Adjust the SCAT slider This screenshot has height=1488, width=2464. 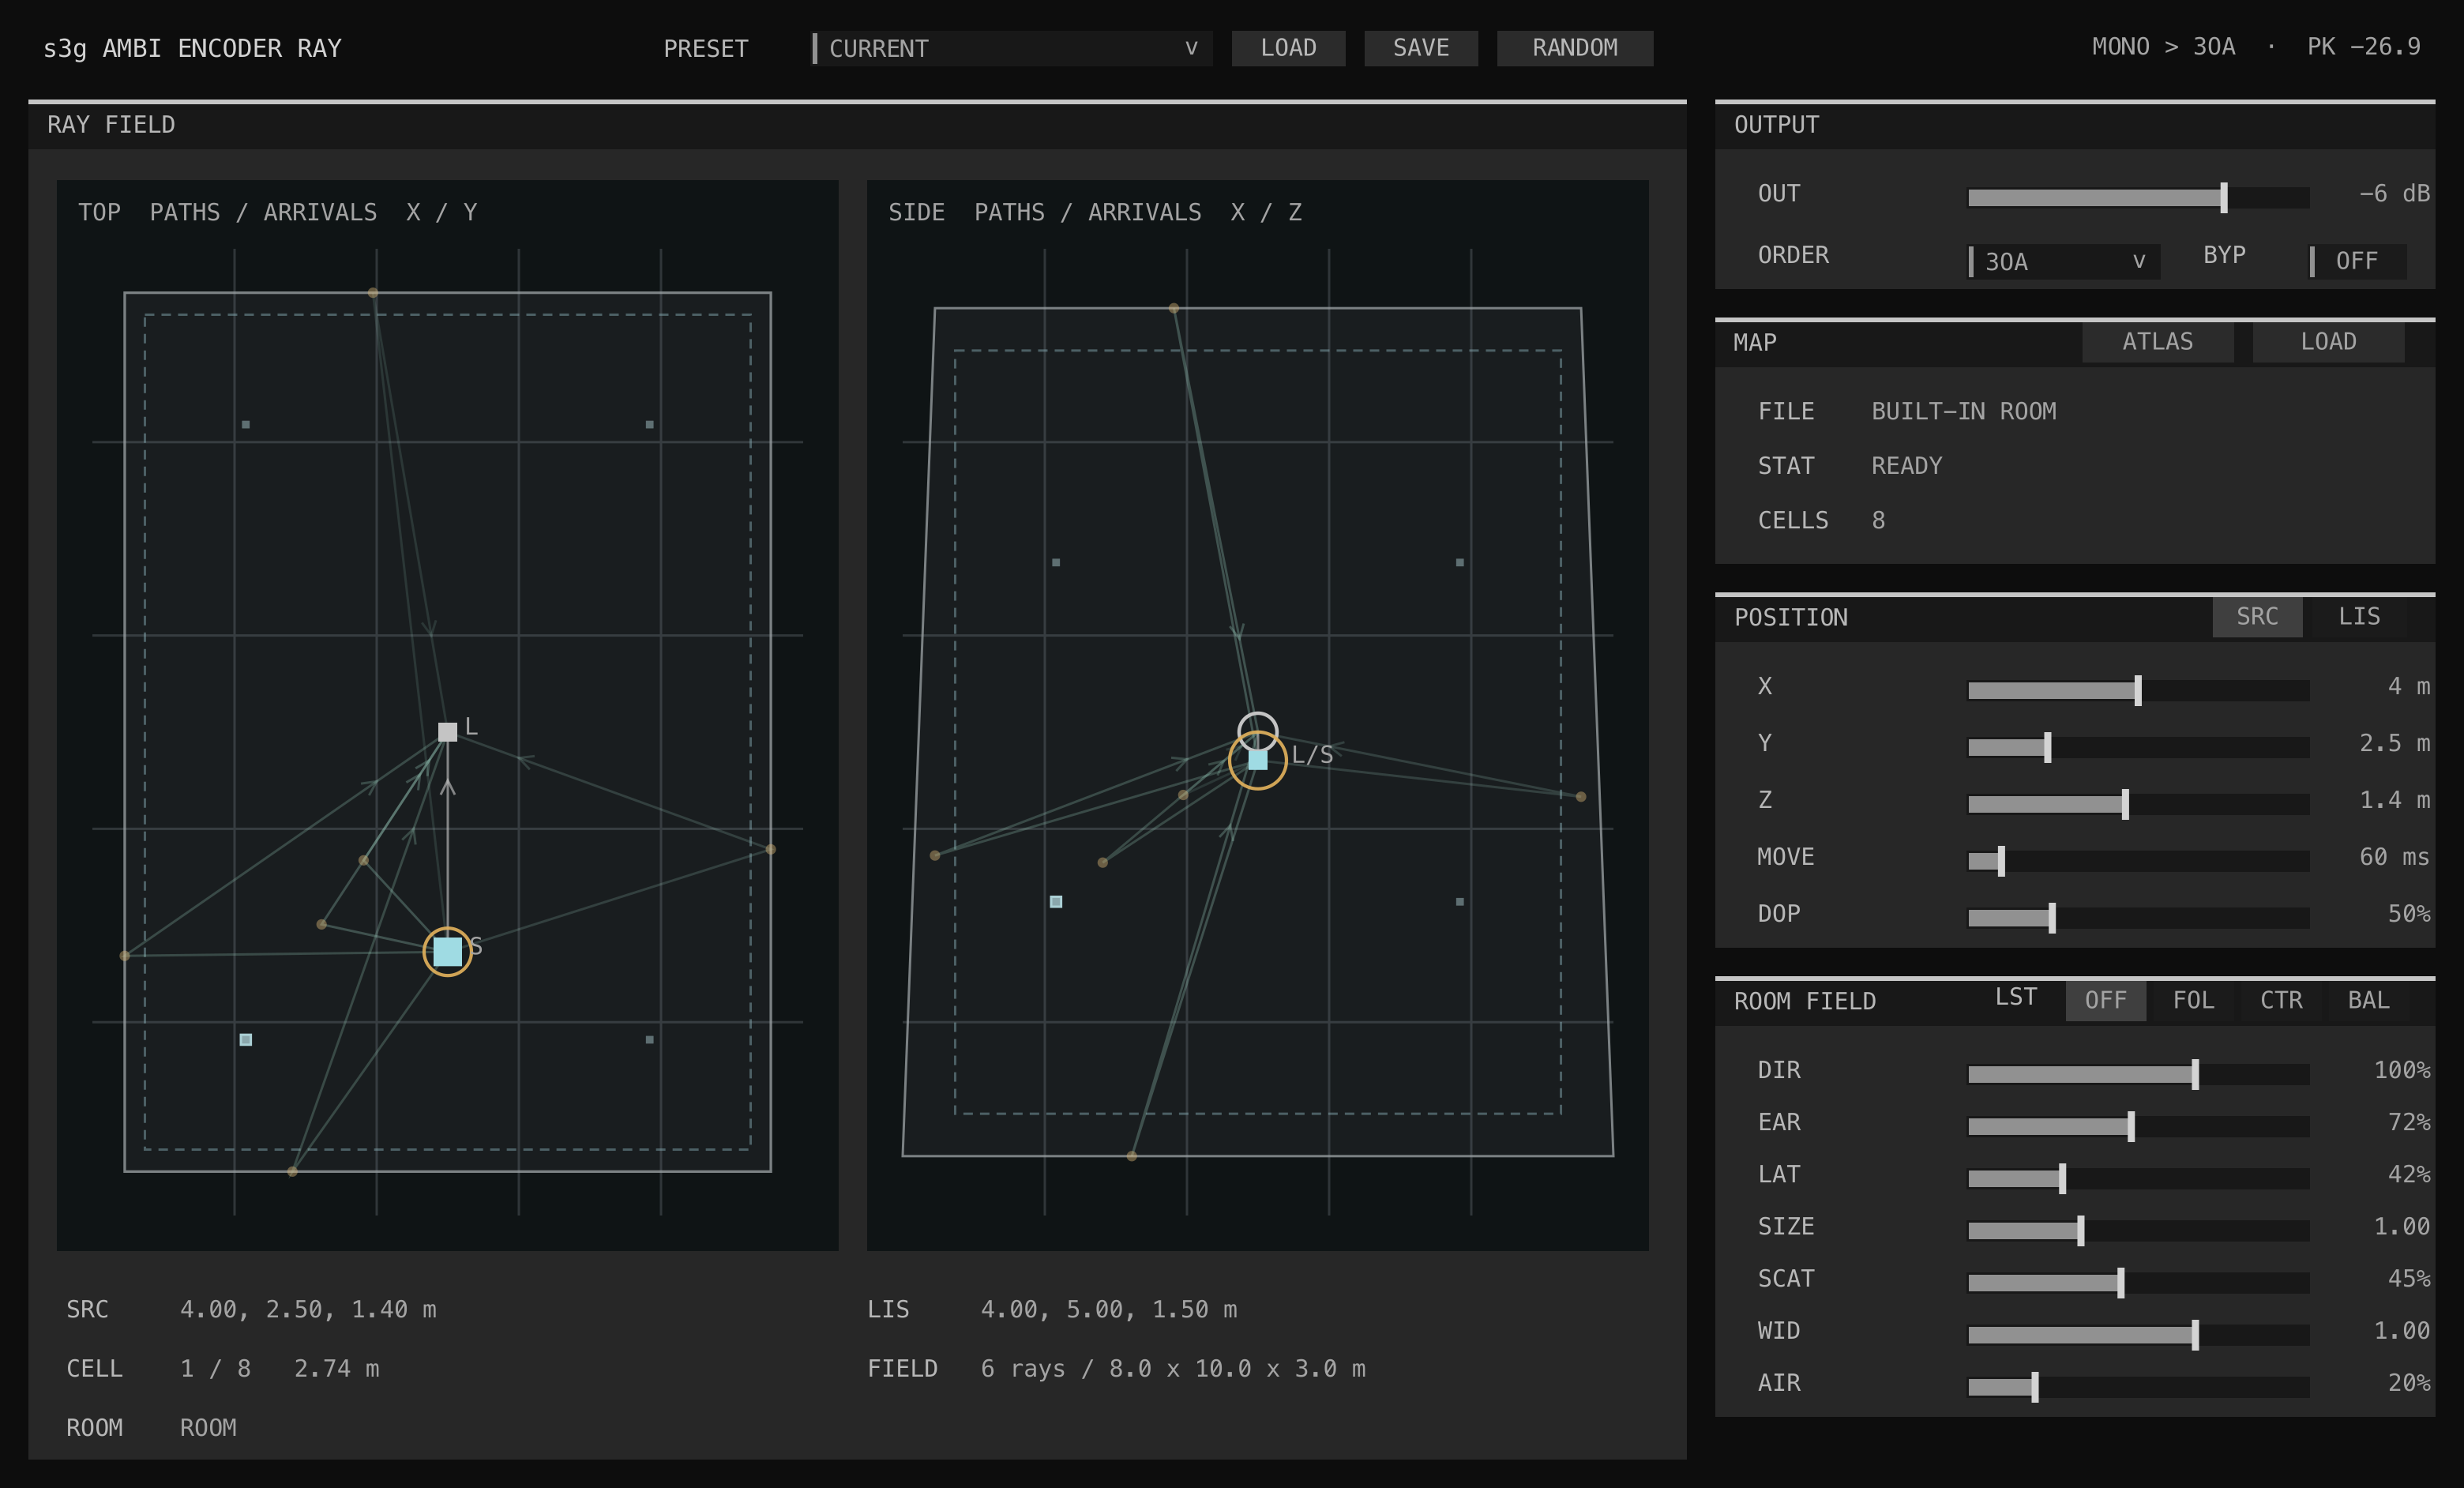point(2138,1282)
